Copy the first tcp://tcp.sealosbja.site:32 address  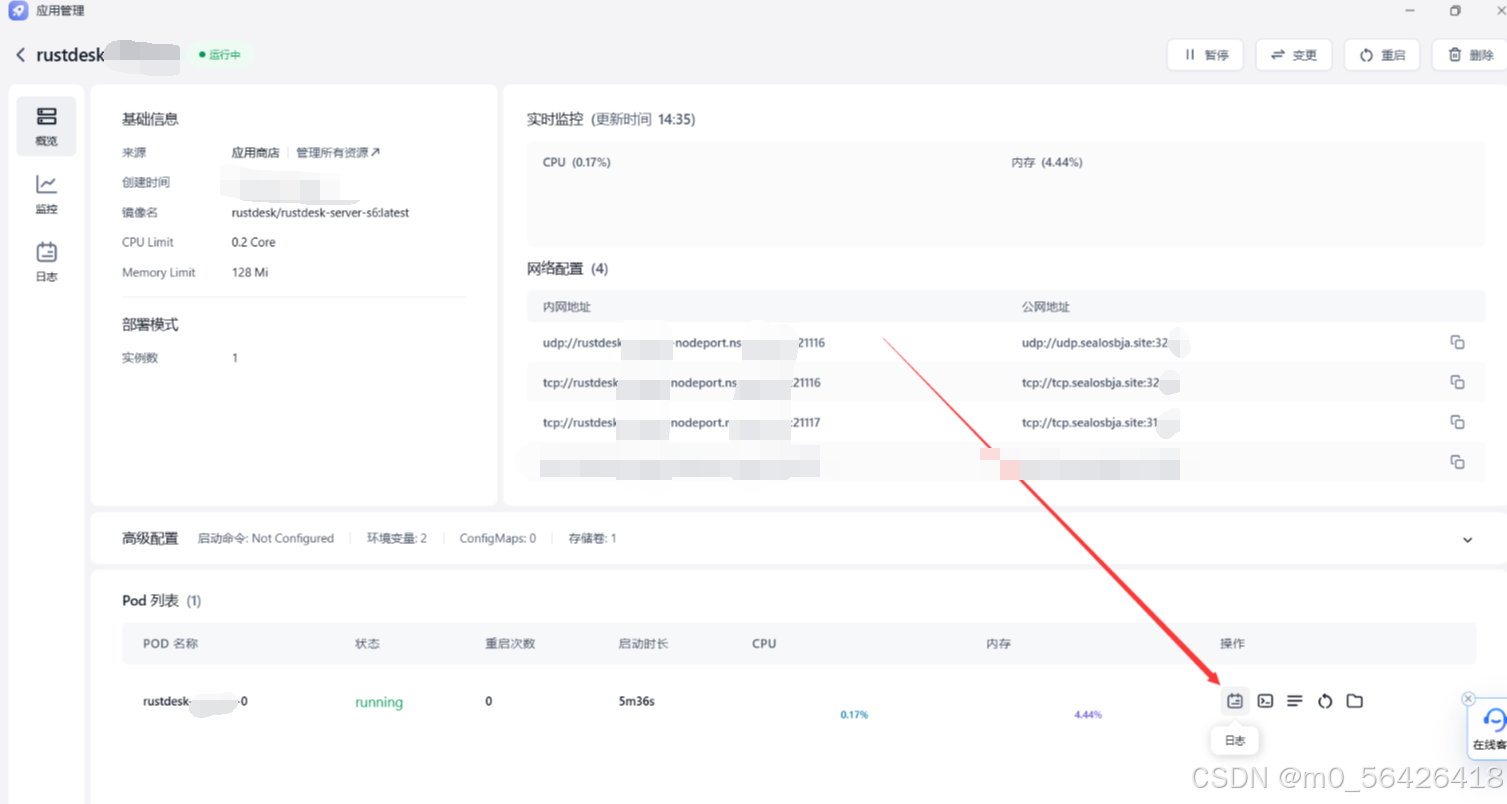pos(1458,383)
